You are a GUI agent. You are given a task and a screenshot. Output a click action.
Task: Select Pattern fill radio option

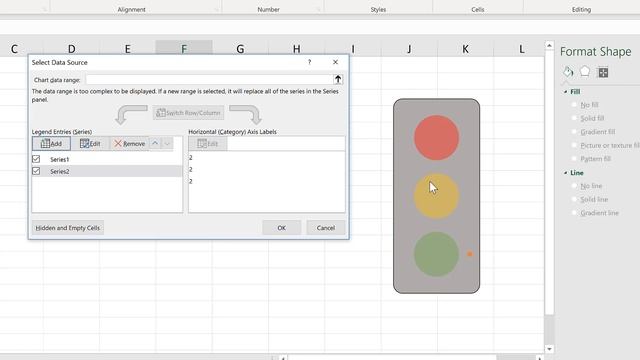(x=574, y=158)
